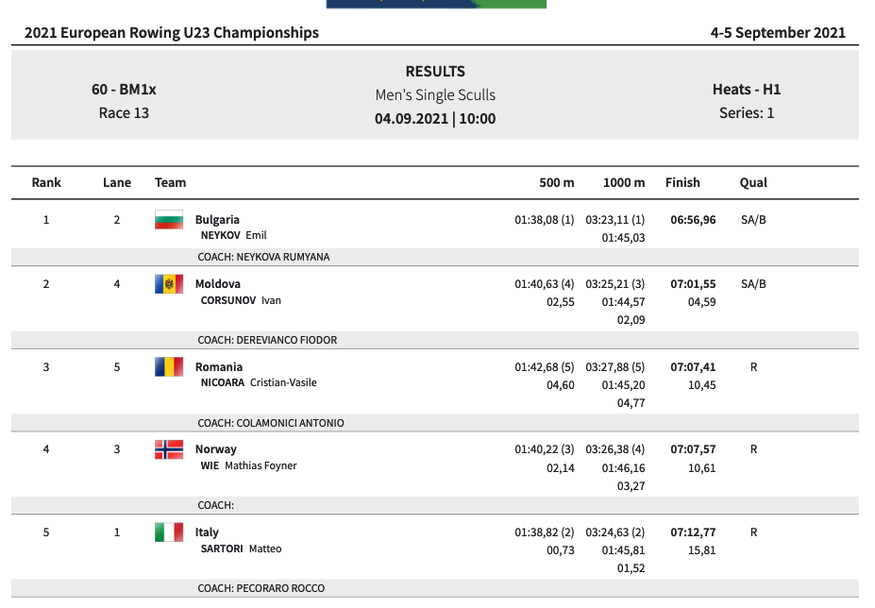The width and height of the screenshot is (875, 608).
Task: Click the Heats - H1 label
Action: [747, 89]
